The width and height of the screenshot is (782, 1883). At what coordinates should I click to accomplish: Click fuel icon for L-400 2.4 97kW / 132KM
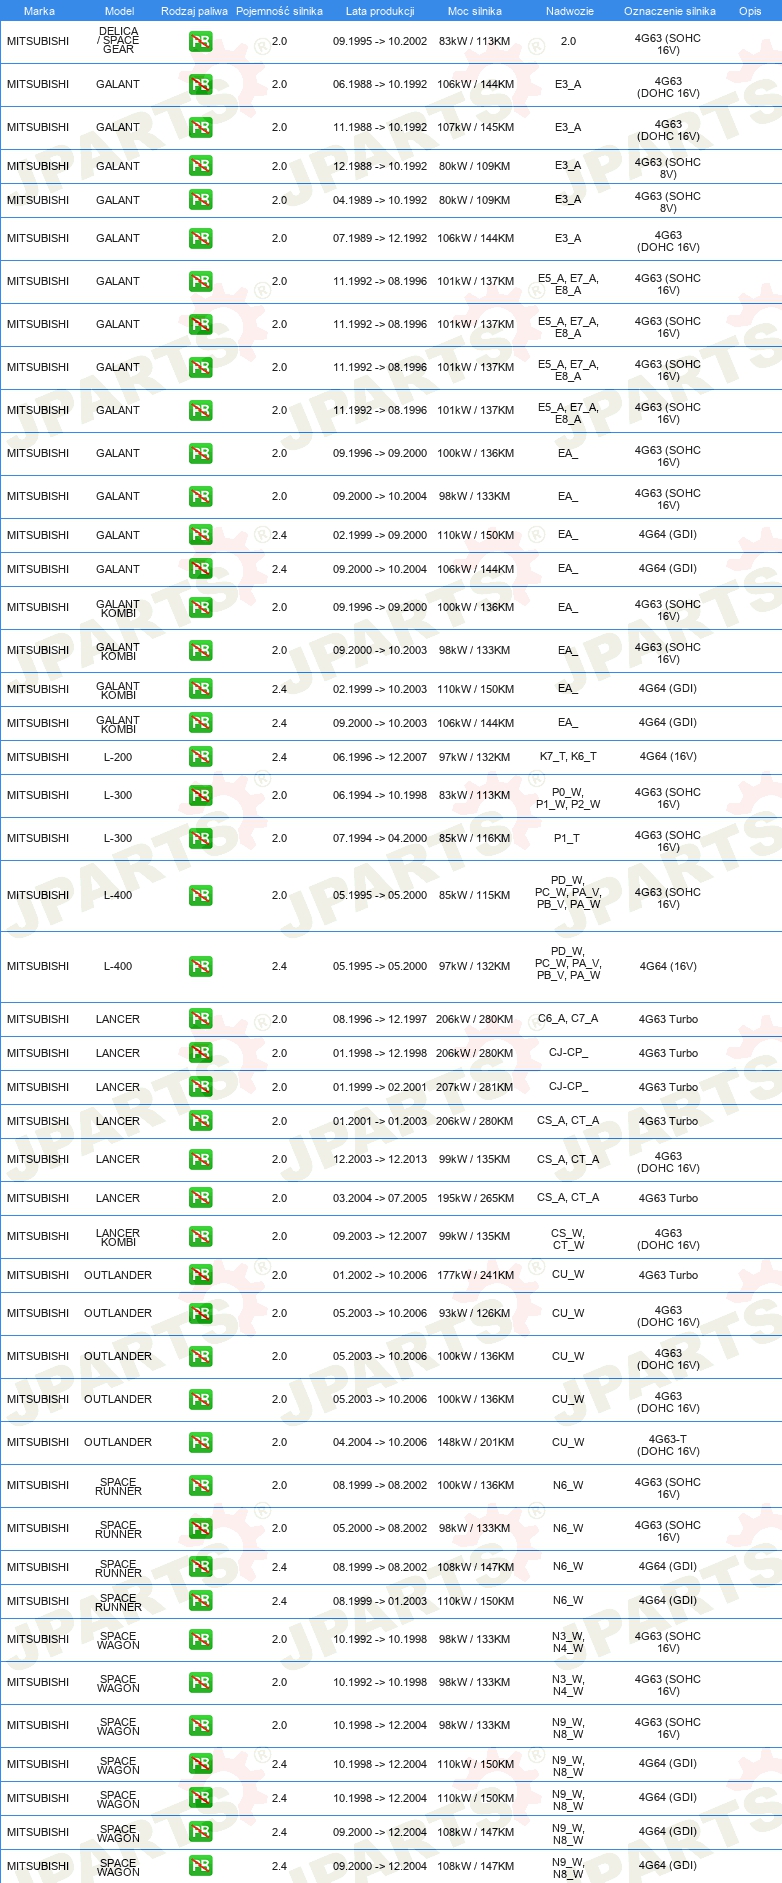(x=201, y=967)
